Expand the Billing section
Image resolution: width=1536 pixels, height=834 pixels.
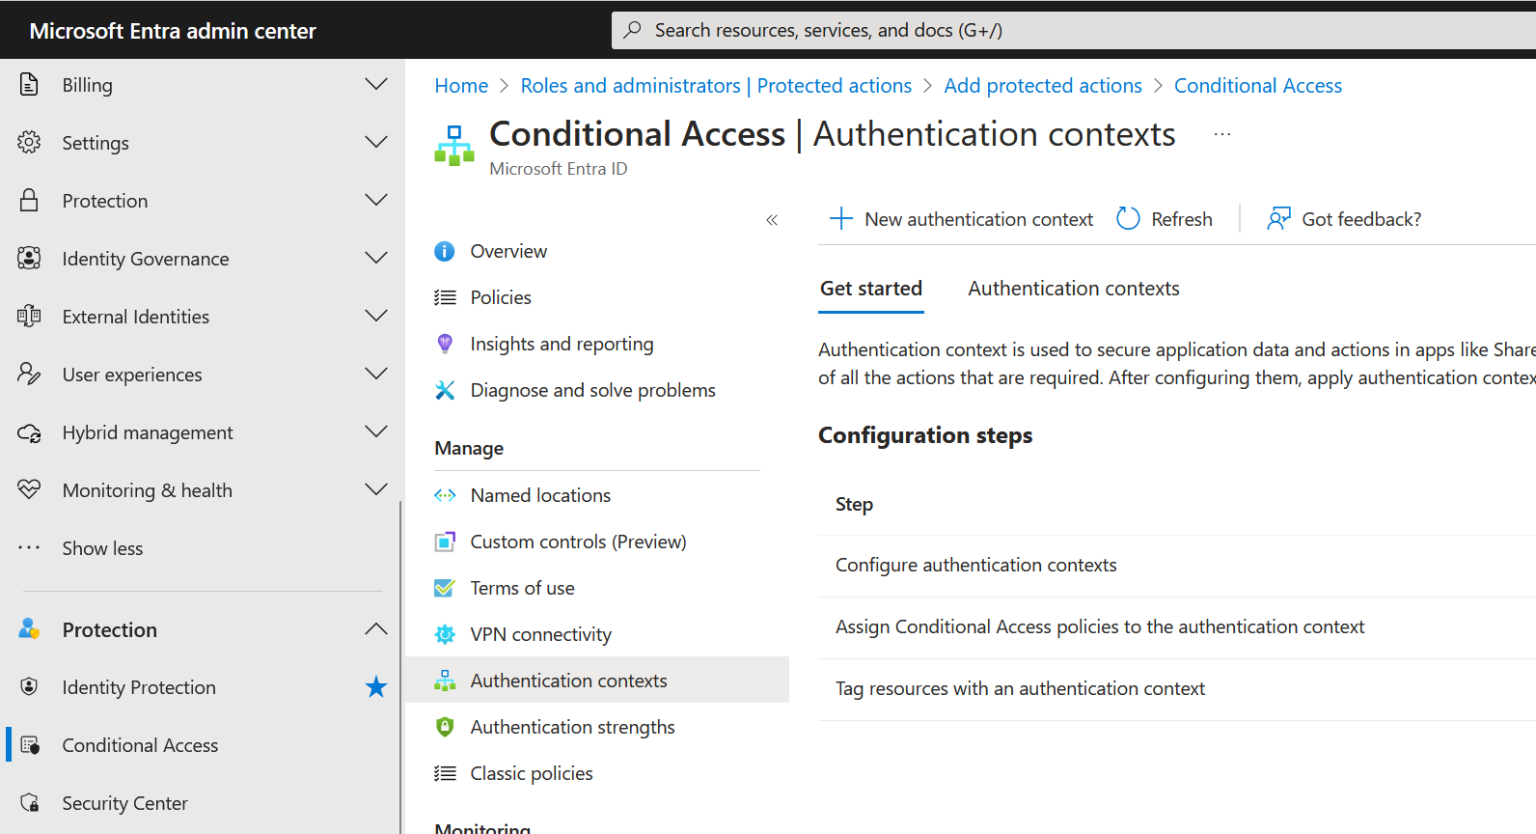pyautogui.click(x=375, y=84)
